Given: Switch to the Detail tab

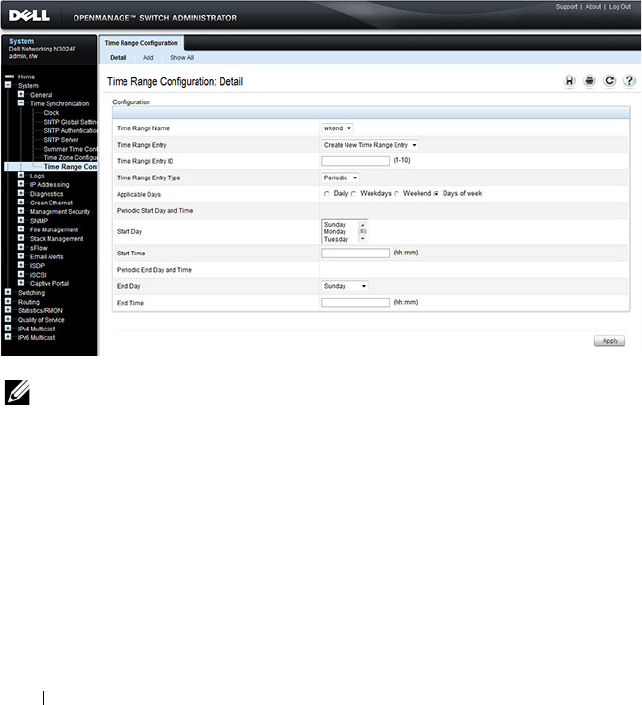Looking at the screenshot, I should pos(118,58).
